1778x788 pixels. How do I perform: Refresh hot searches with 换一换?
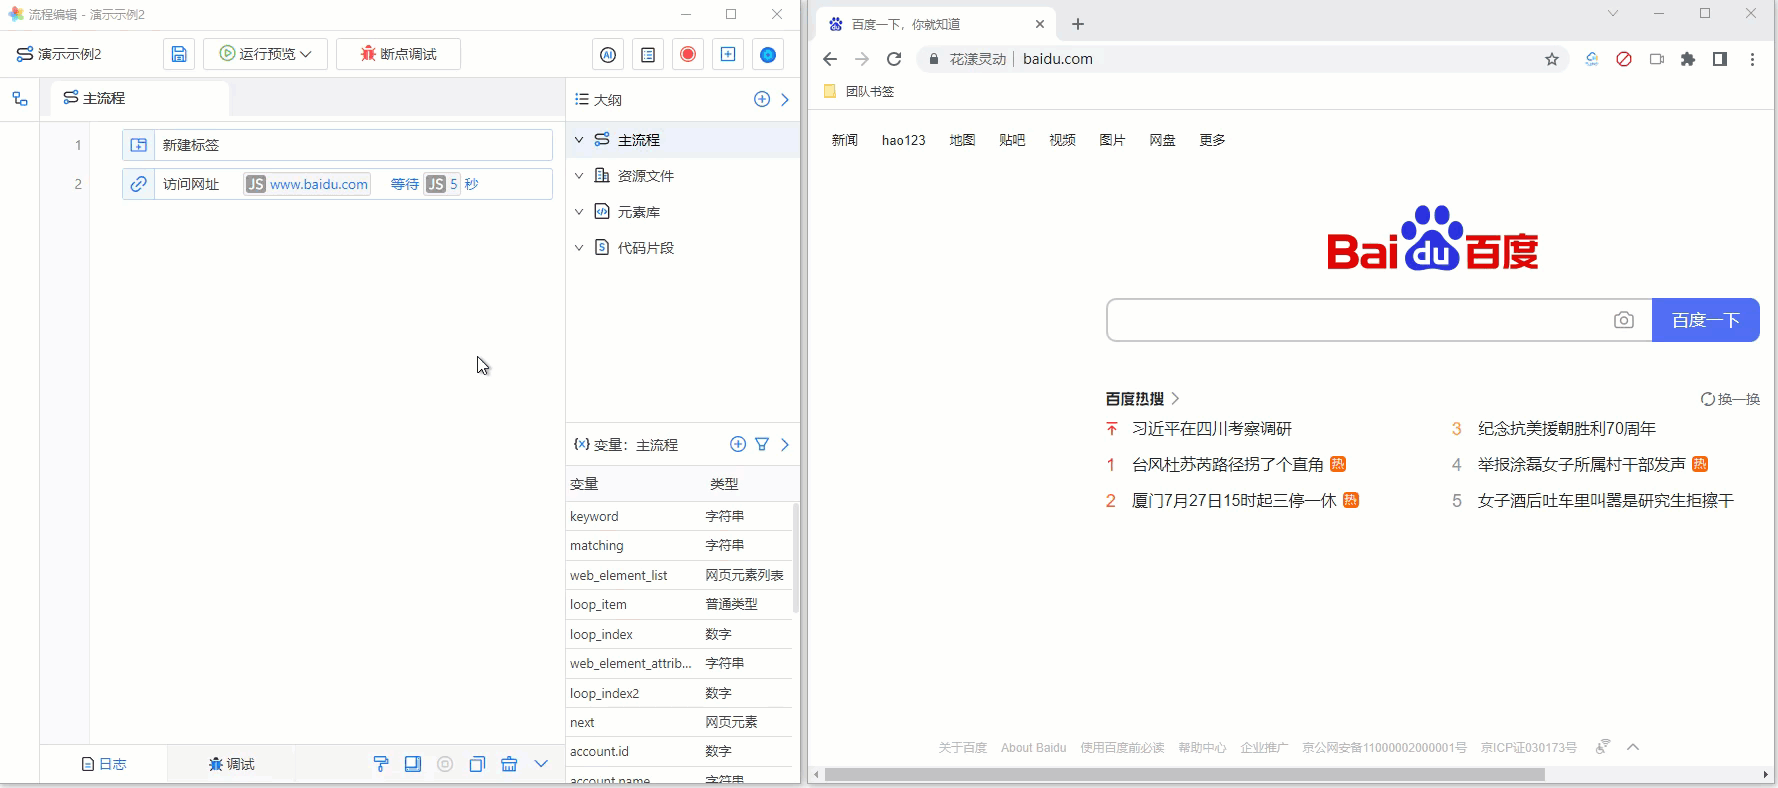coord(1731,399)
